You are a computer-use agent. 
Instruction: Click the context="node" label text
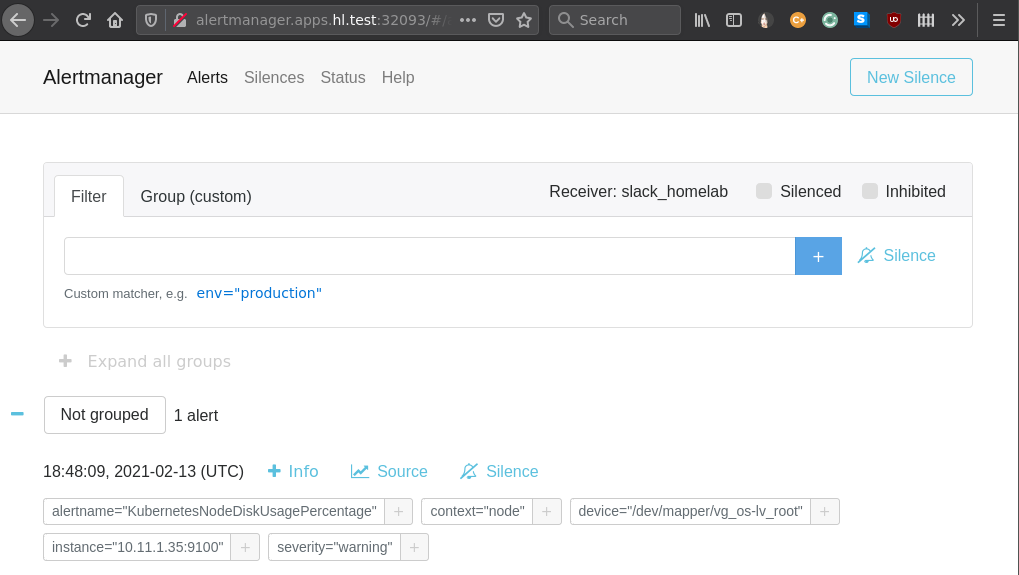pos(477,511)
